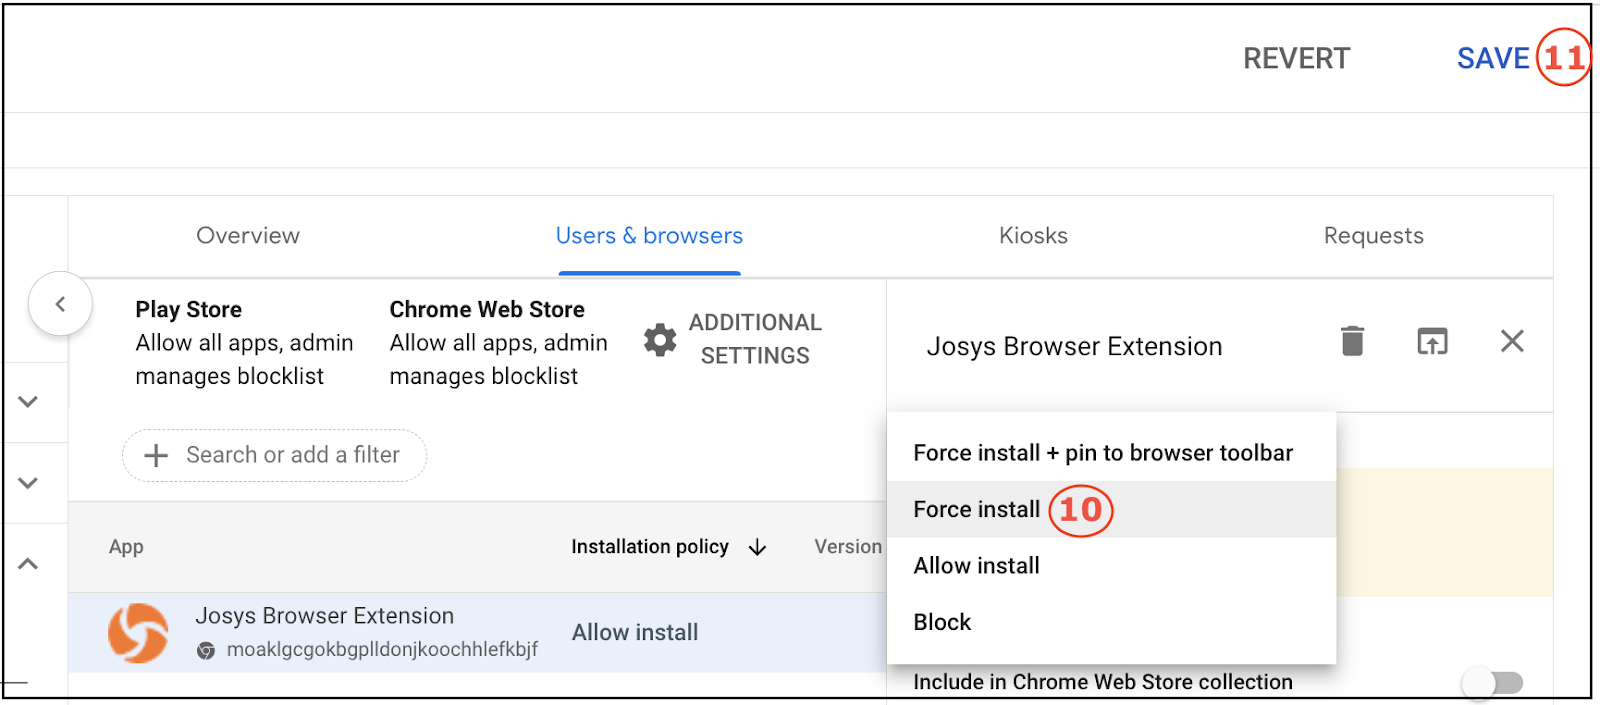
Task: Switch to the Overview tab
Action: [248, 235]
